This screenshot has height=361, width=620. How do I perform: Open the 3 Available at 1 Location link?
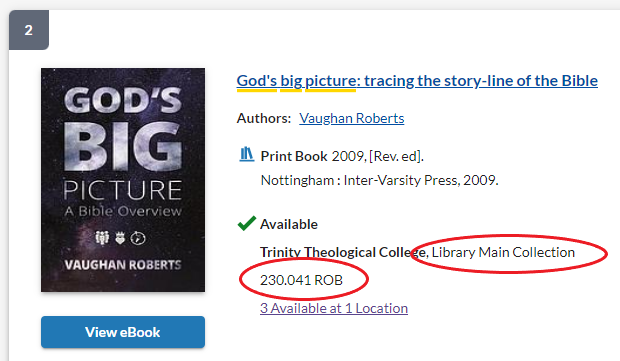point(334,308)
